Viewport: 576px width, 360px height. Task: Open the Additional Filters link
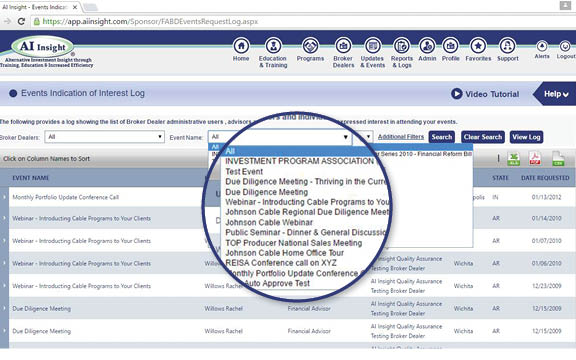[401, 137]
